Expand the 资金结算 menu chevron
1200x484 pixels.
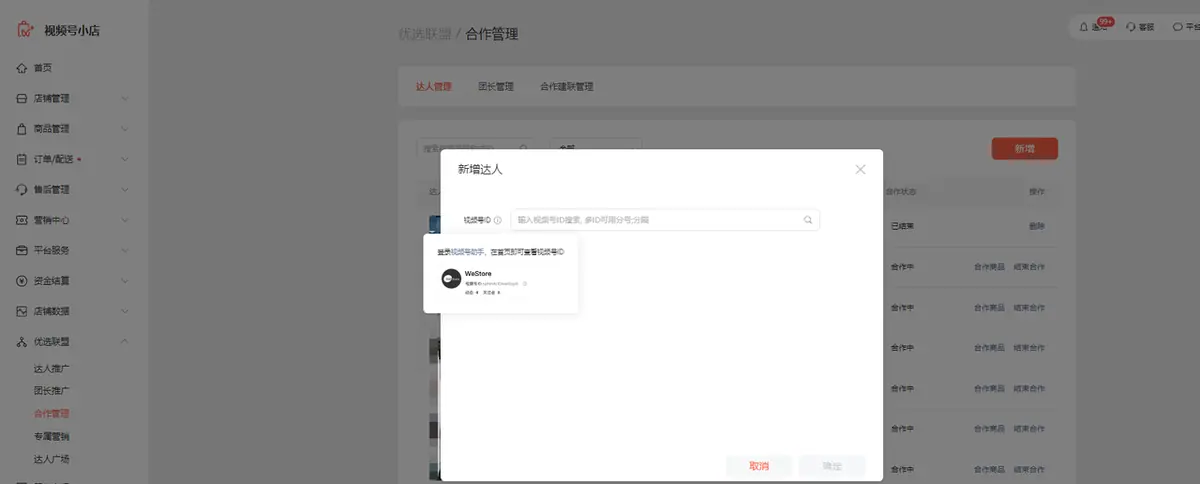click(125, 280)
